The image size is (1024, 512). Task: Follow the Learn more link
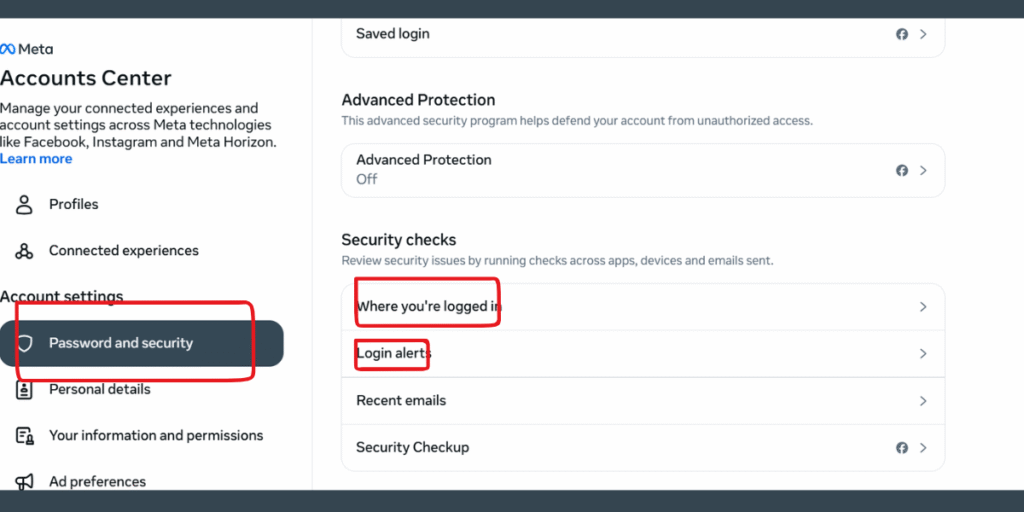coord(36,159)
